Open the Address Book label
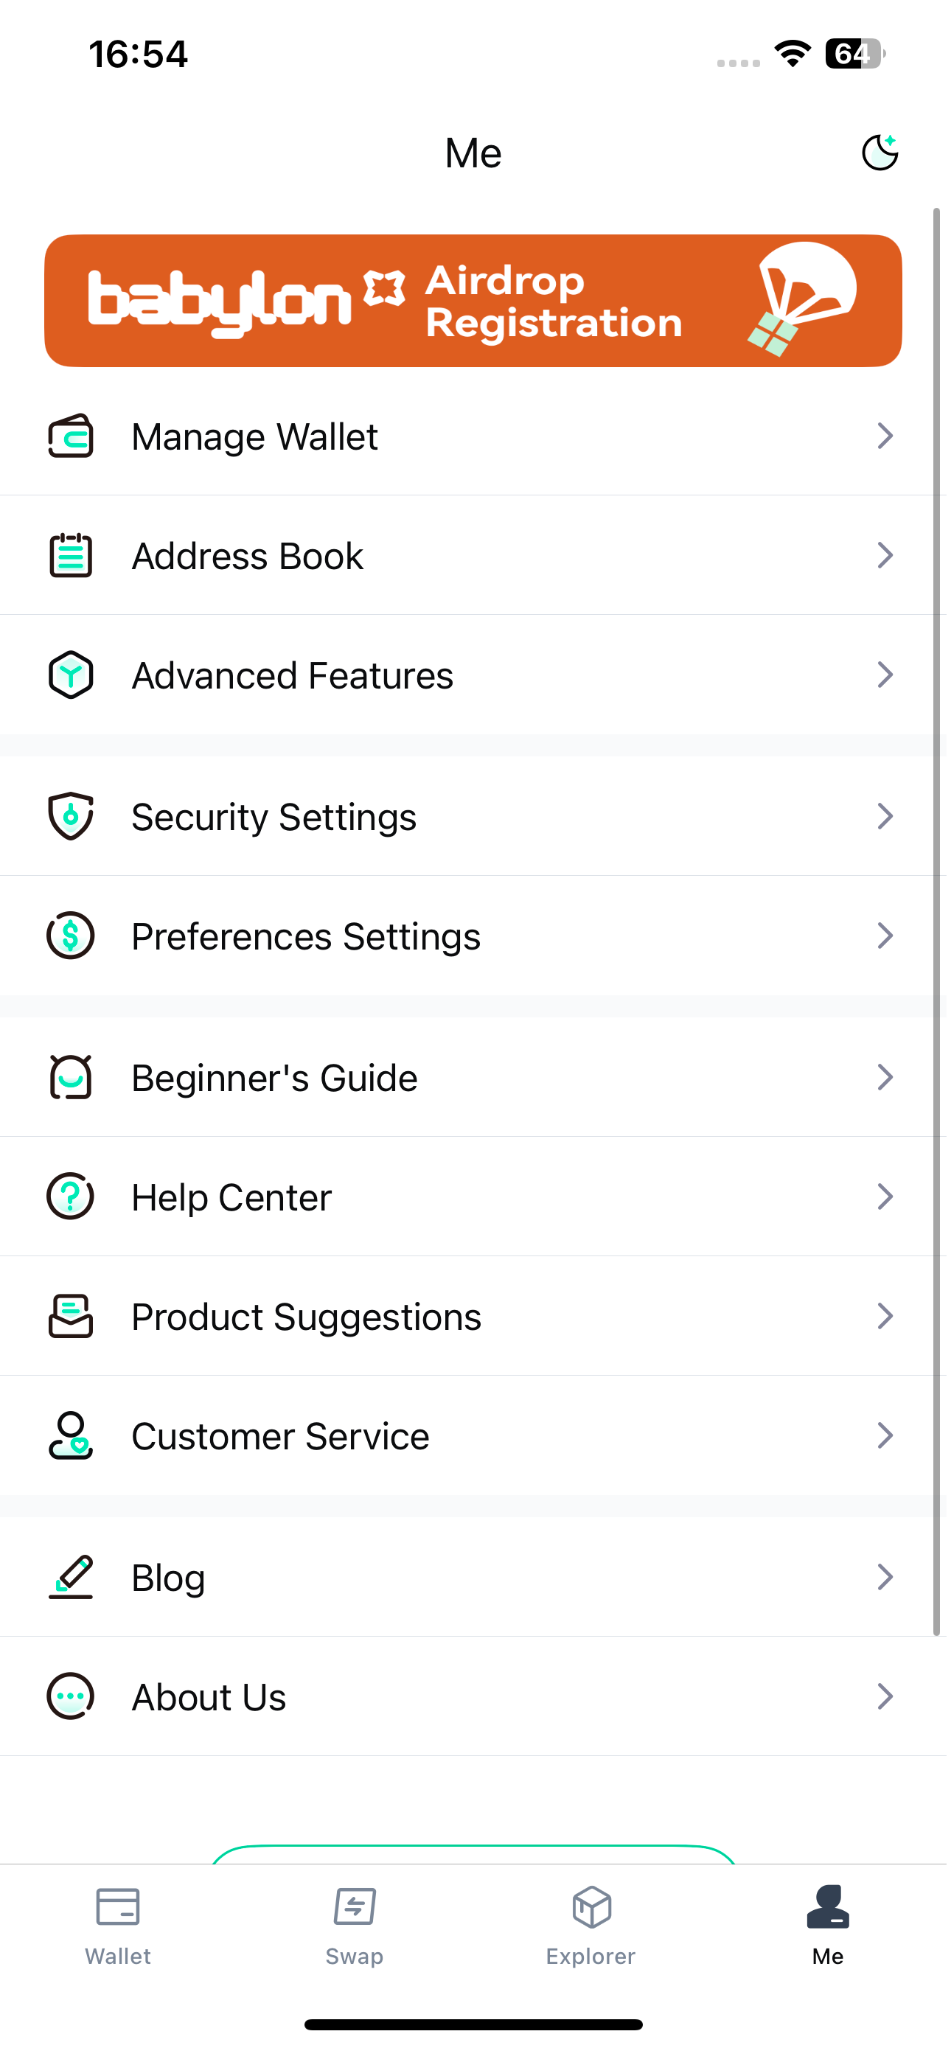 pos(248,557)
